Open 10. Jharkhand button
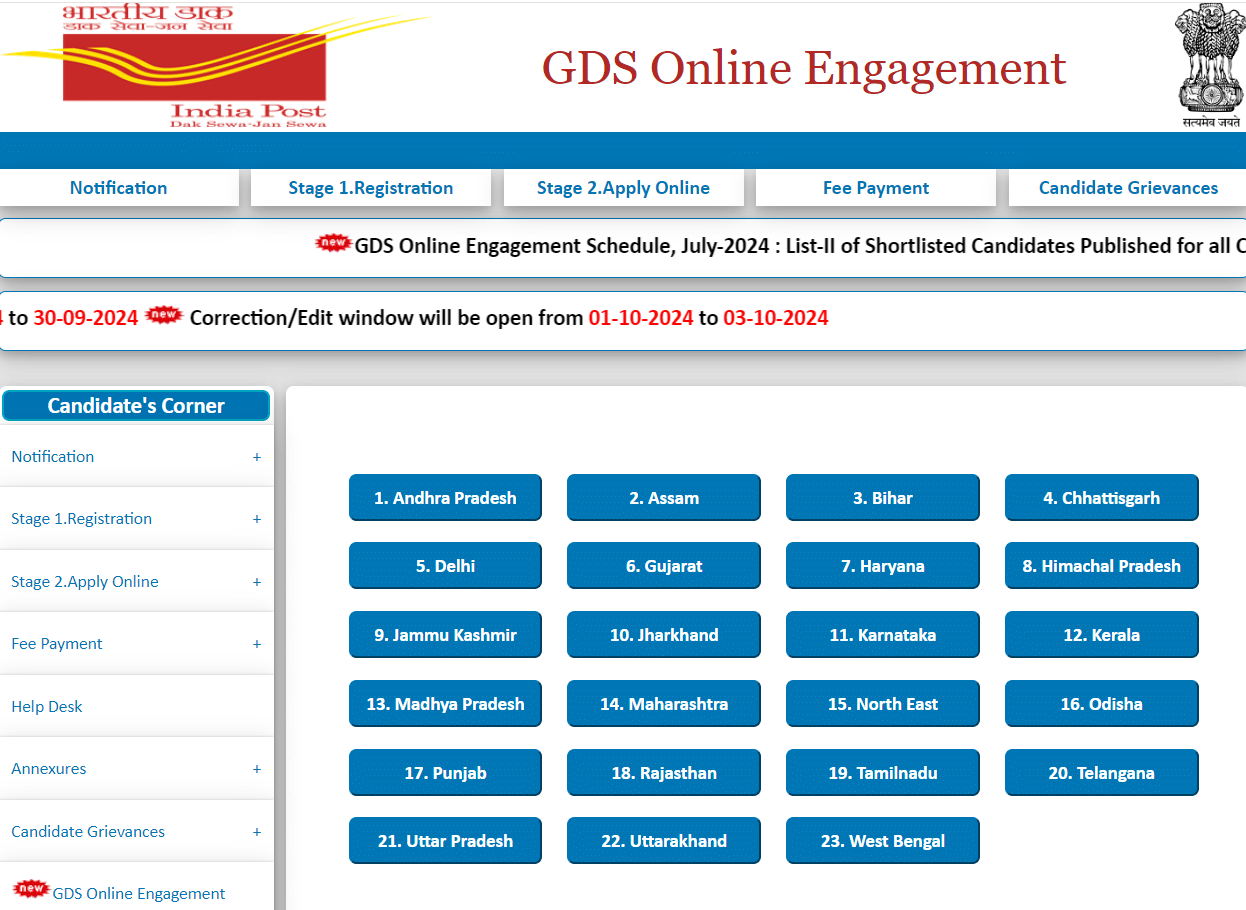The image size is (1246, 910). [x=664, y=635]
